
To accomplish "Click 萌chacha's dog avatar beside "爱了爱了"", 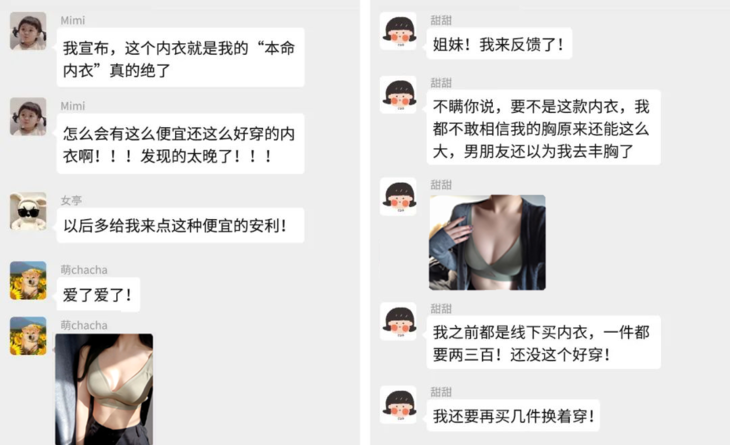I will pyautogui.click(x=28, y=280).
